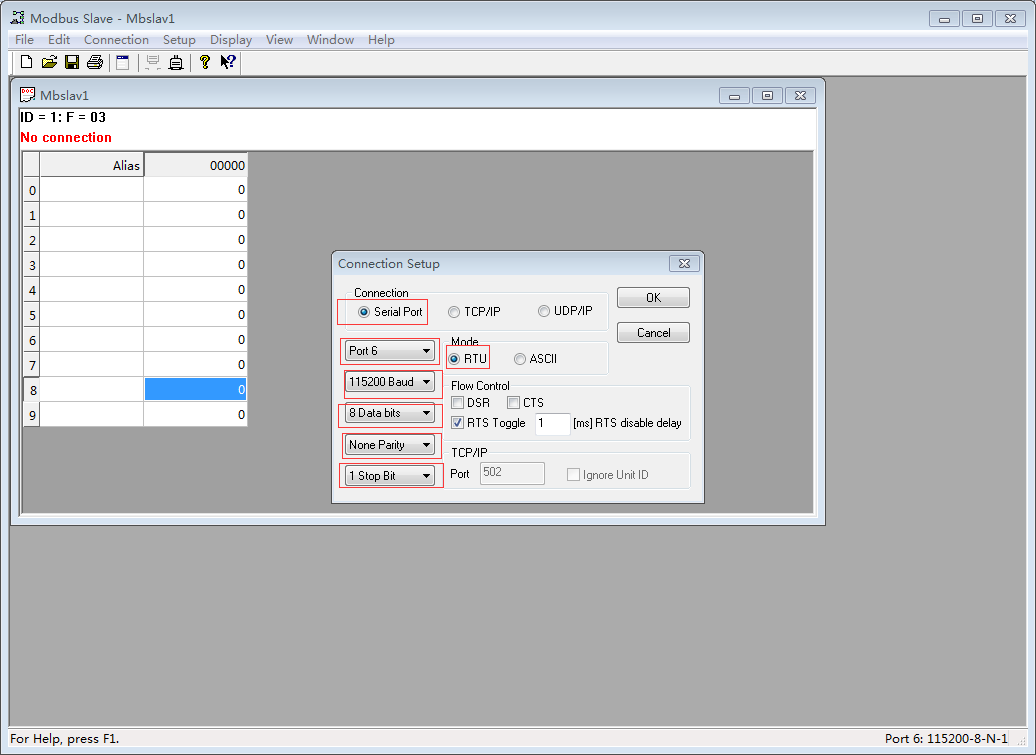
Task: Click the context help arrow icon
Action: click(228, 62)
